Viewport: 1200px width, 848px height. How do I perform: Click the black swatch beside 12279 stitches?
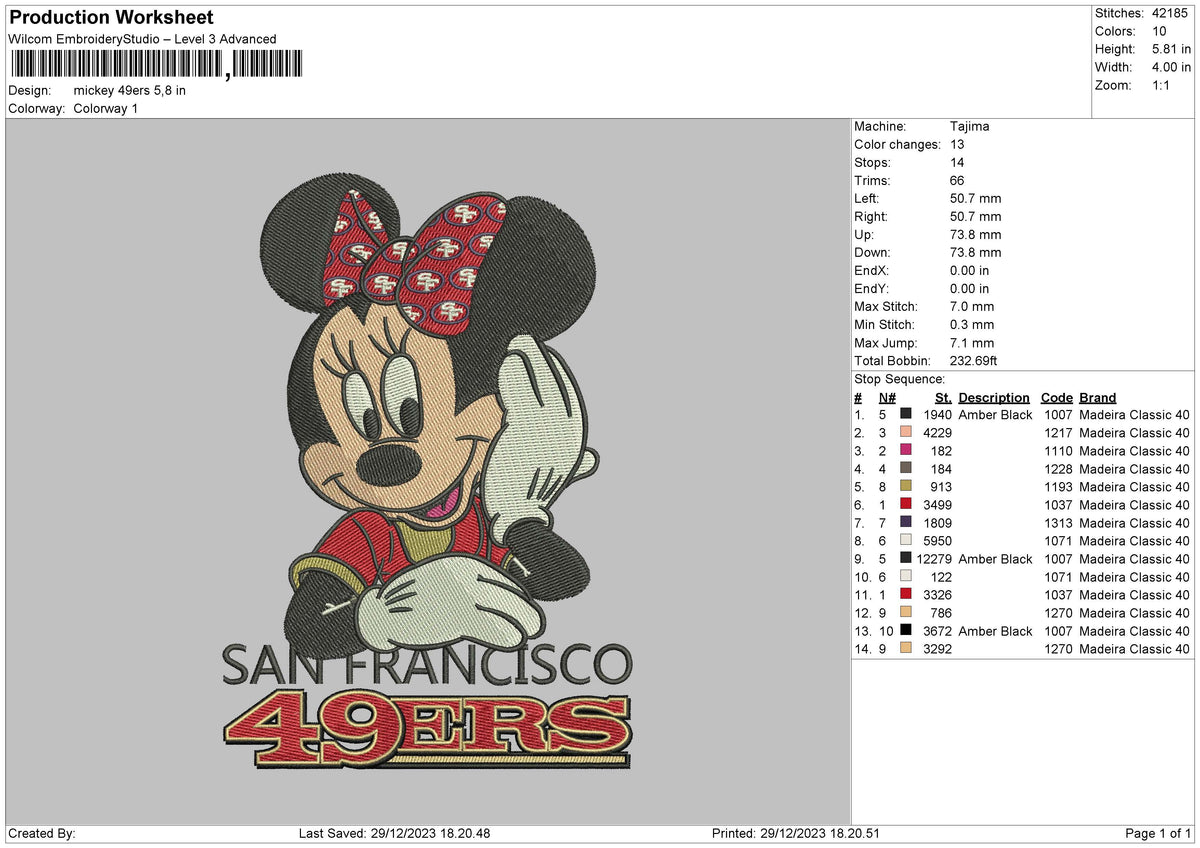coord(906,557)
